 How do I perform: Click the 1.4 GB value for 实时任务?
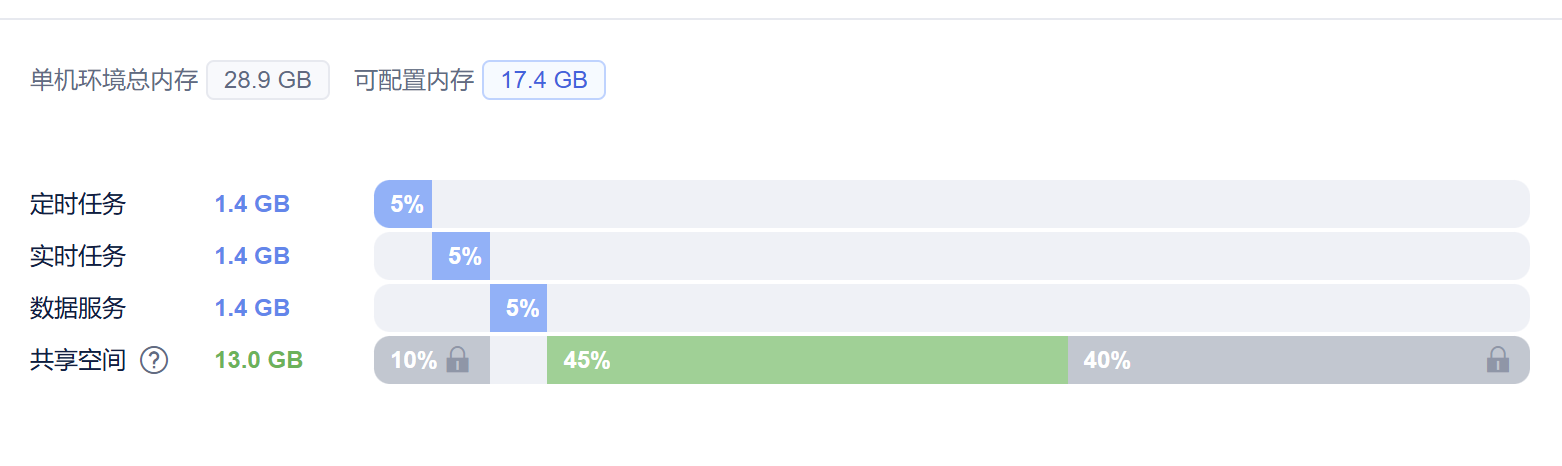(252, 257)
